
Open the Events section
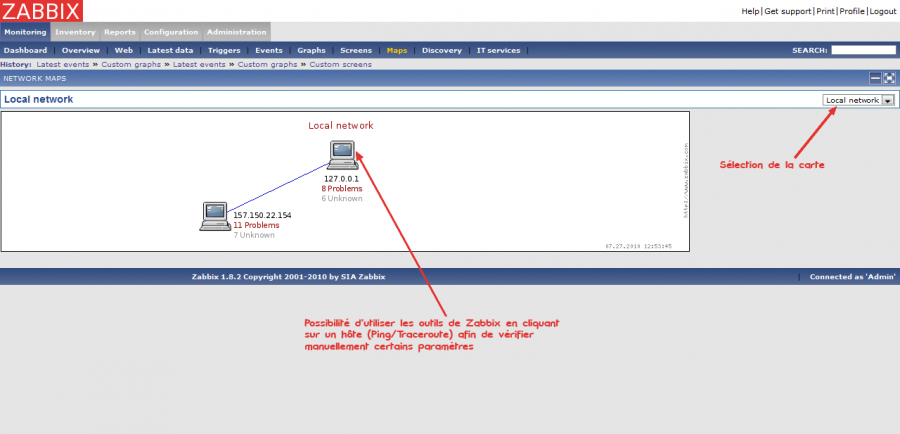269,51
